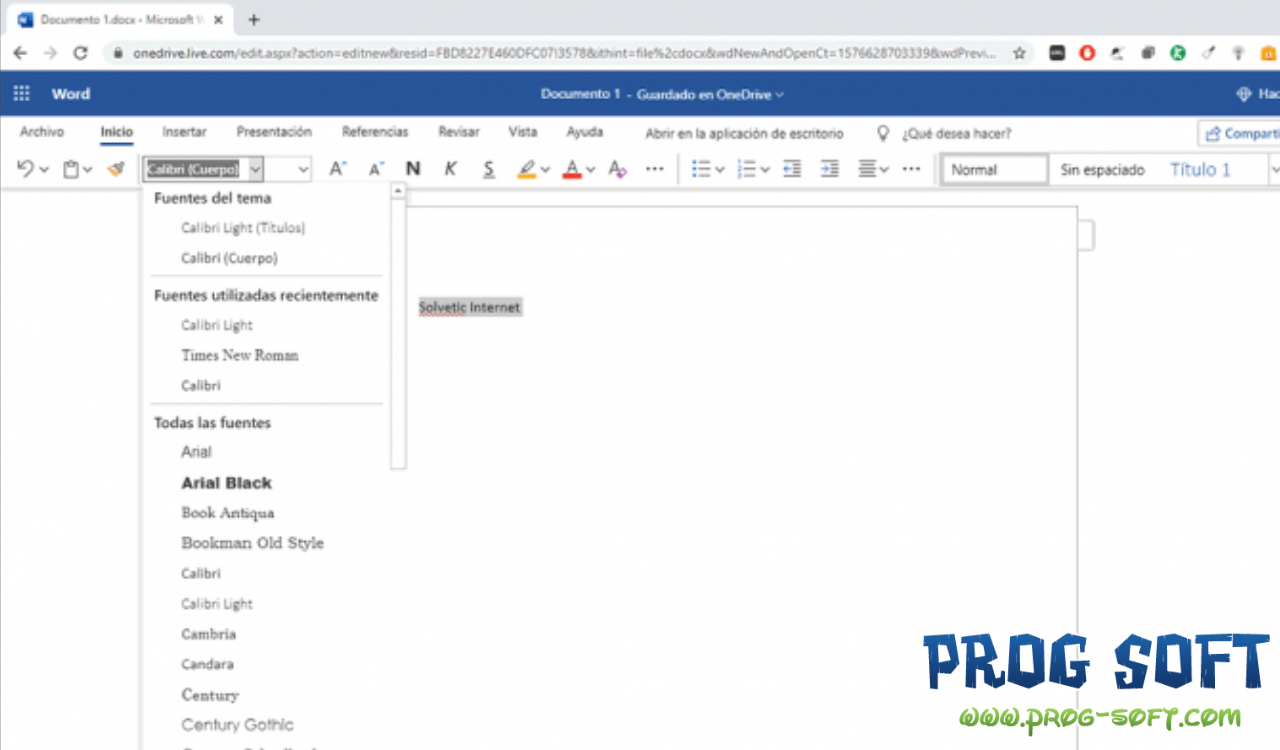This screenshot has height=750, width=1280.
Task: Select the Candara font
Action: click(207, 664)
